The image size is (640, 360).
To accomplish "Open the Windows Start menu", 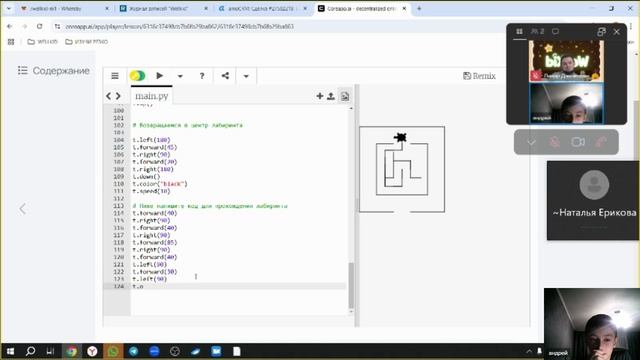I will [10, 351].
